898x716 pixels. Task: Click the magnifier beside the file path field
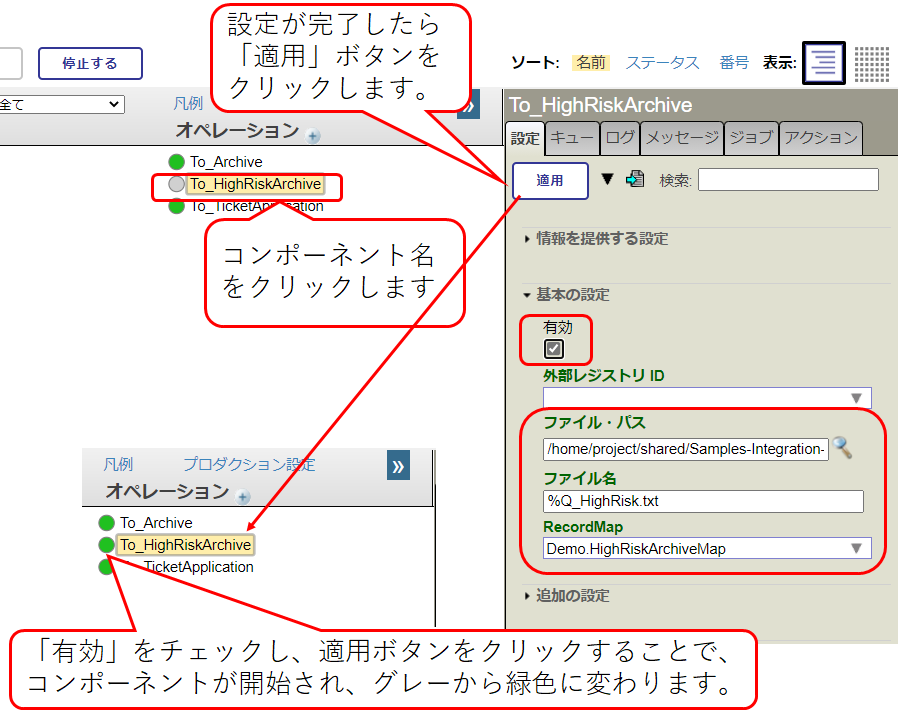[x=843, y=448]
